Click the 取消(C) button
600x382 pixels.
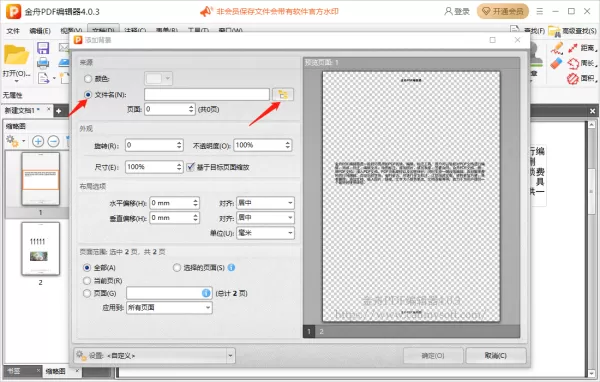coord(496,356)
